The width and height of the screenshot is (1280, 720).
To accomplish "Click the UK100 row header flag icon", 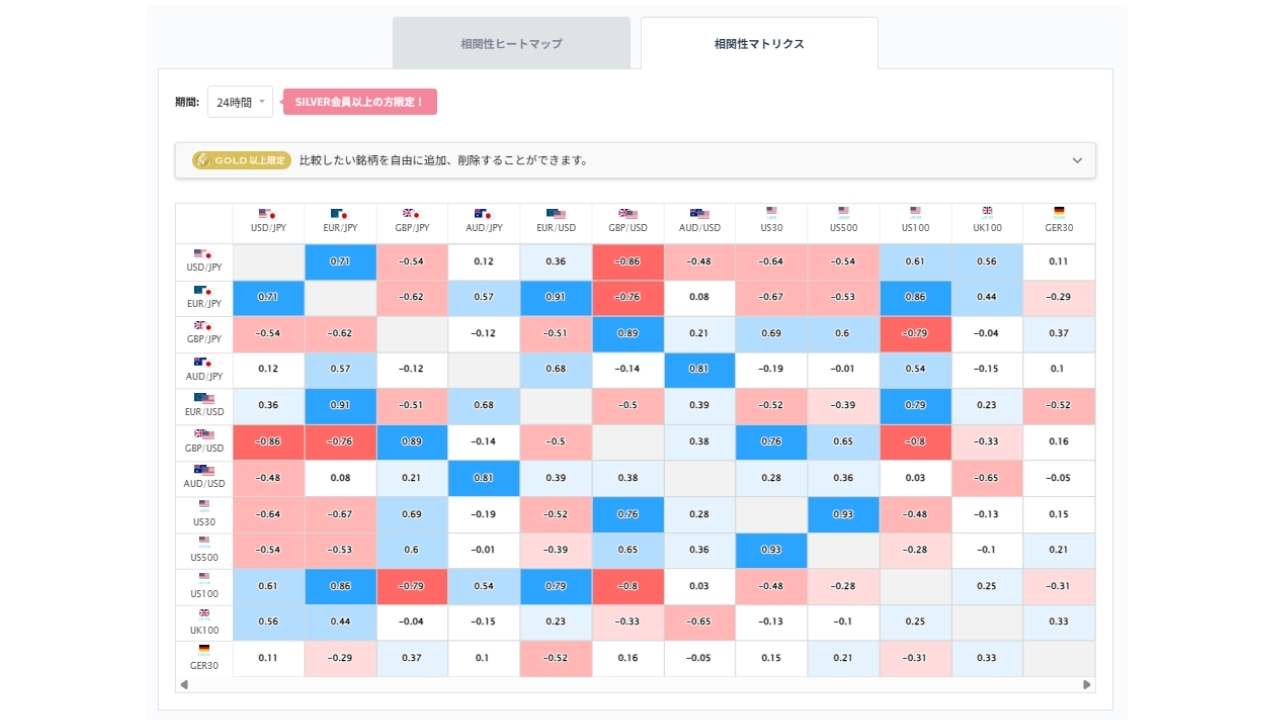I will pyautogui.click(x=204, y=614).
